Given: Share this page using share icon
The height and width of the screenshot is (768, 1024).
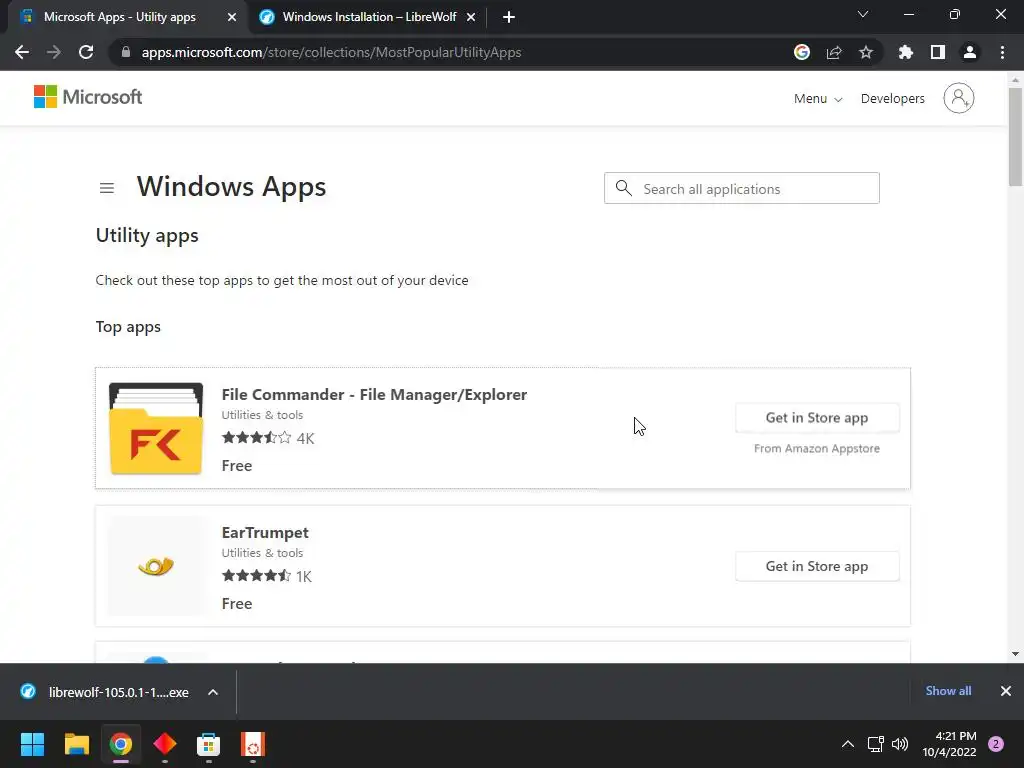Looking at the screenshot, I should pyautogui.click(x=834, y=52).
